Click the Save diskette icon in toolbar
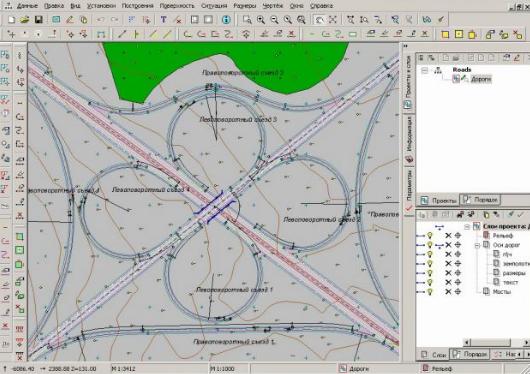The image size is (530, 374). 39,20
